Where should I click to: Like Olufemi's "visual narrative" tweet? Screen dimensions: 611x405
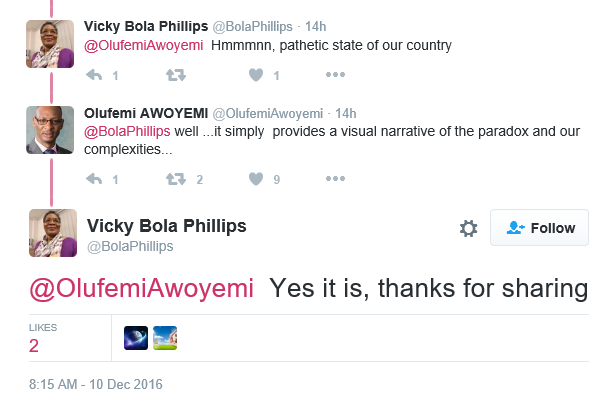[255, 179]
